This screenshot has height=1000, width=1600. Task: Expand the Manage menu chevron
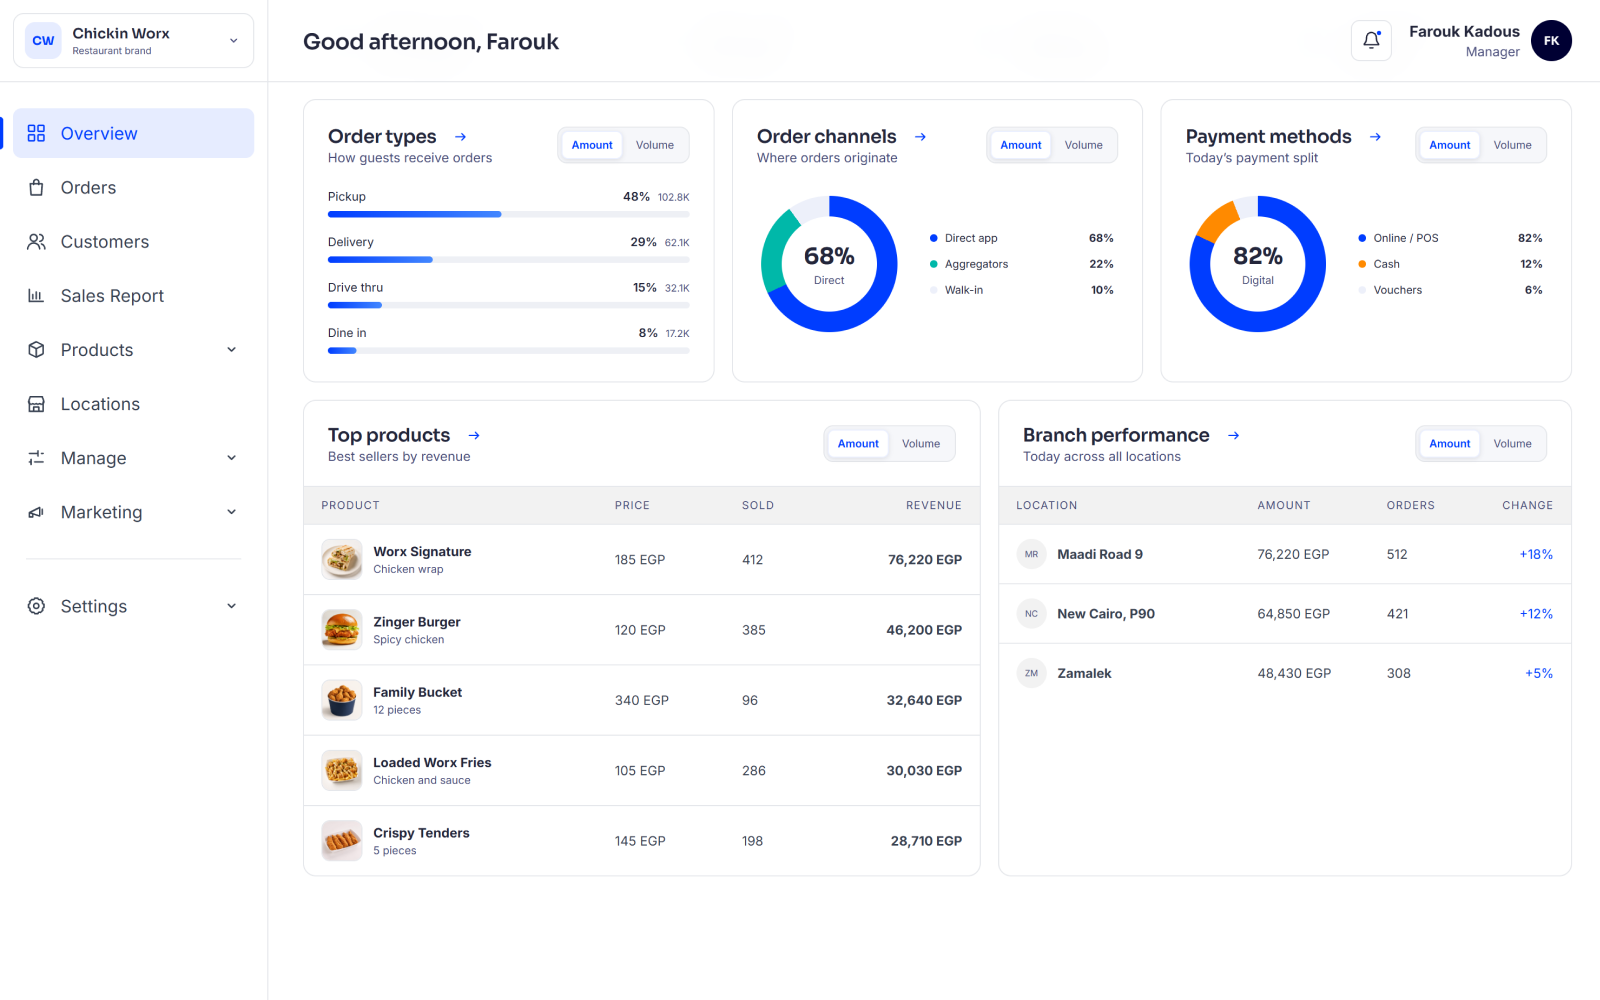click(232, 458)
